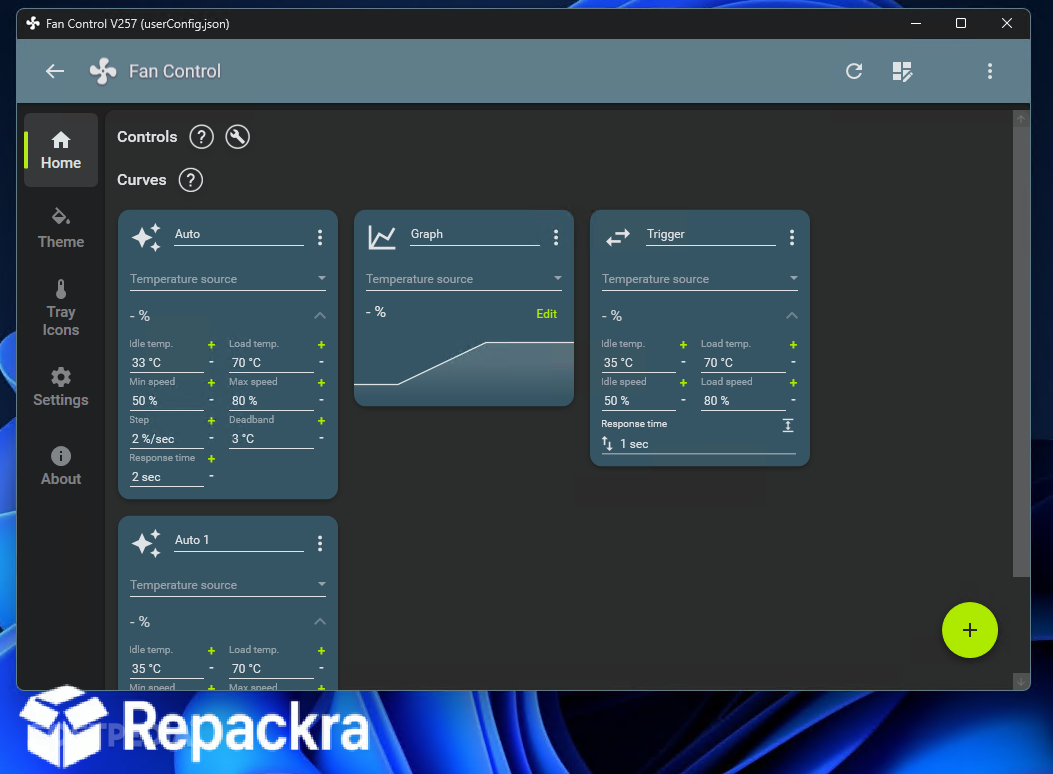Increase Trigger card Idle temp. with plus

683,344
